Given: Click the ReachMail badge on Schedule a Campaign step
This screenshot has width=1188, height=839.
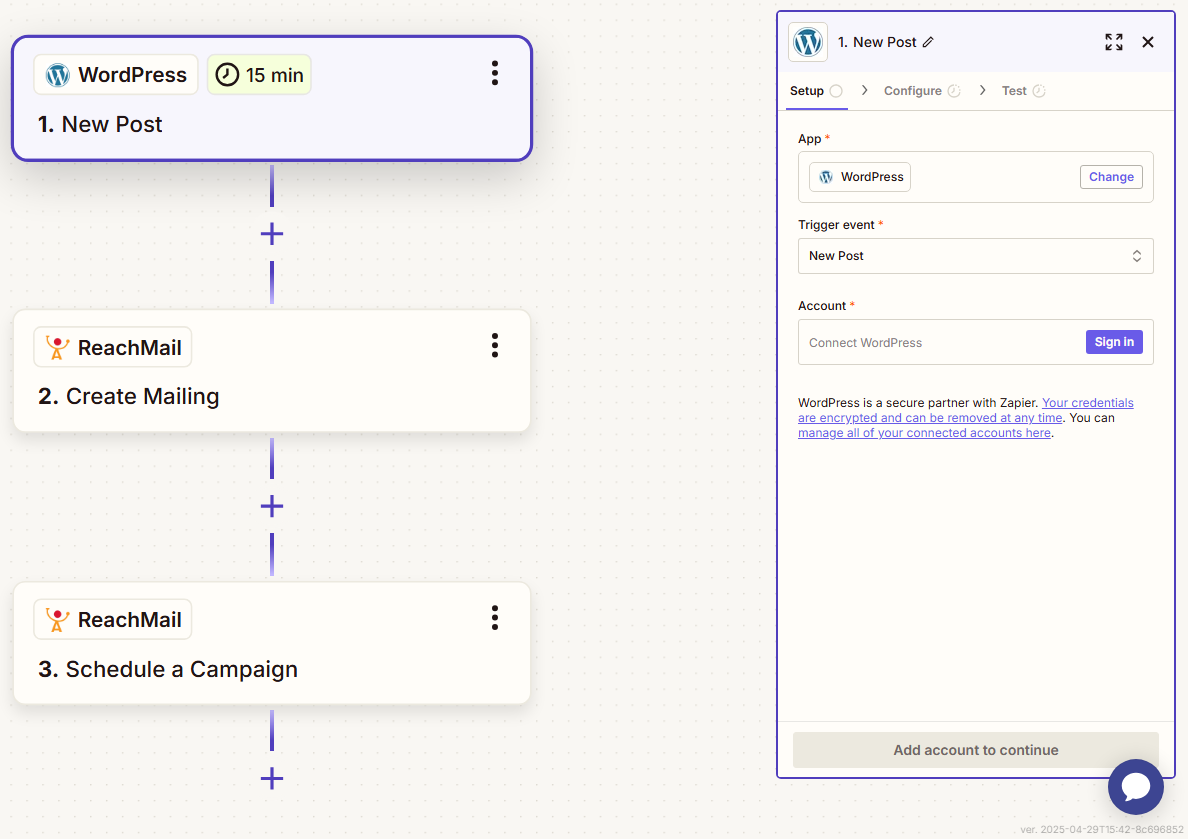Looking at the screenshot, I should coord(113,619).
